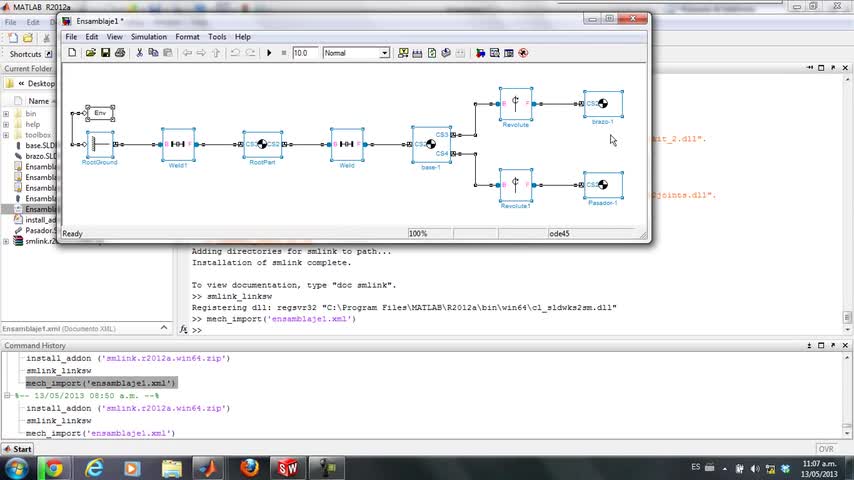Screen dimensions: 854x480
Task: Open Internet Explorer from taskbar
Action: point(94,468)
